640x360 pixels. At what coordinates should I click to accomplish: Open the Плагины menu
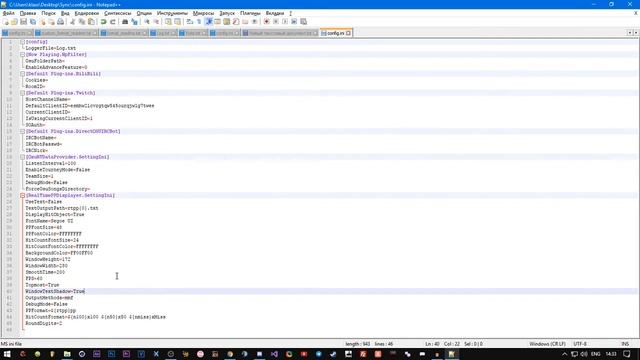click(x=250, y=13)
